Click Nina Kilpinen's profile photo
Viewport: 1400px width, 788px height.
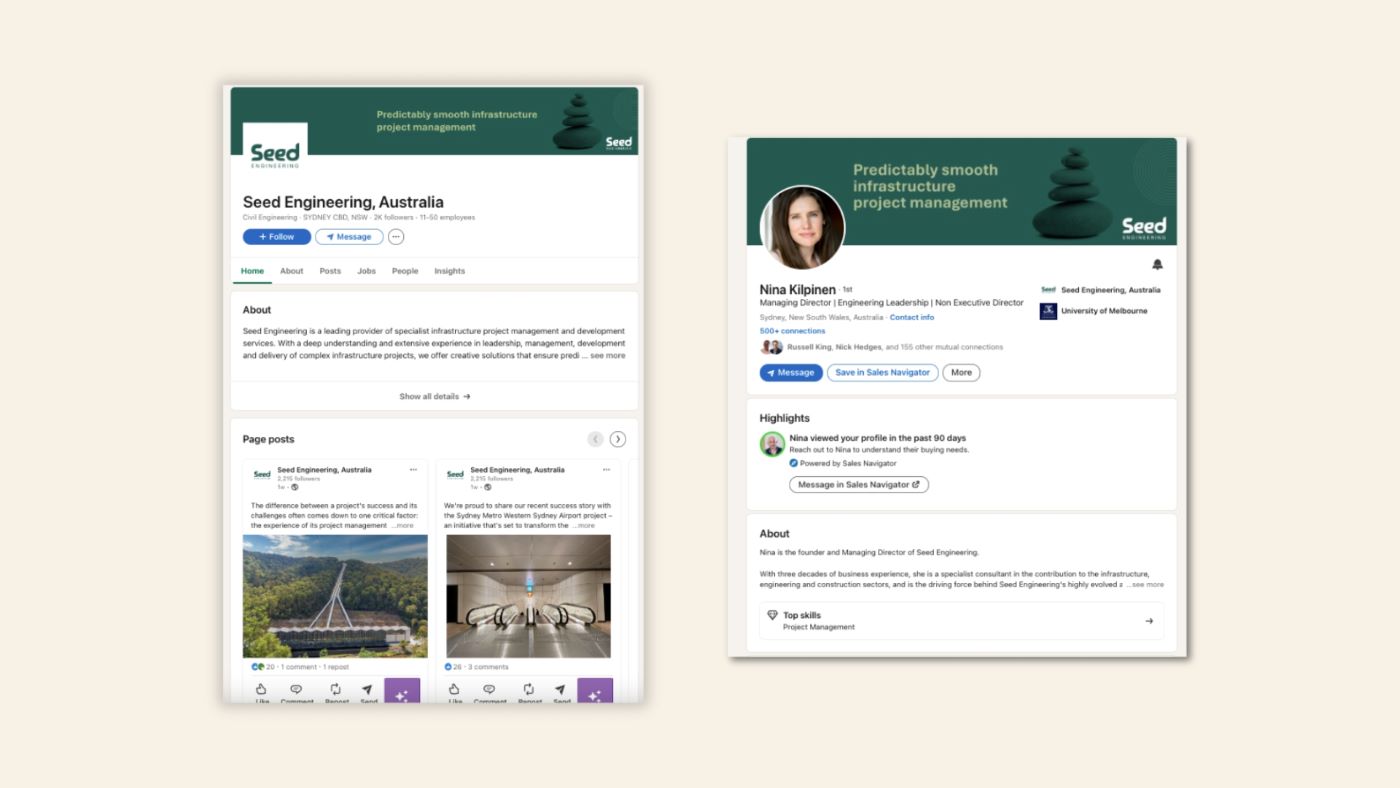click(803, 227)
